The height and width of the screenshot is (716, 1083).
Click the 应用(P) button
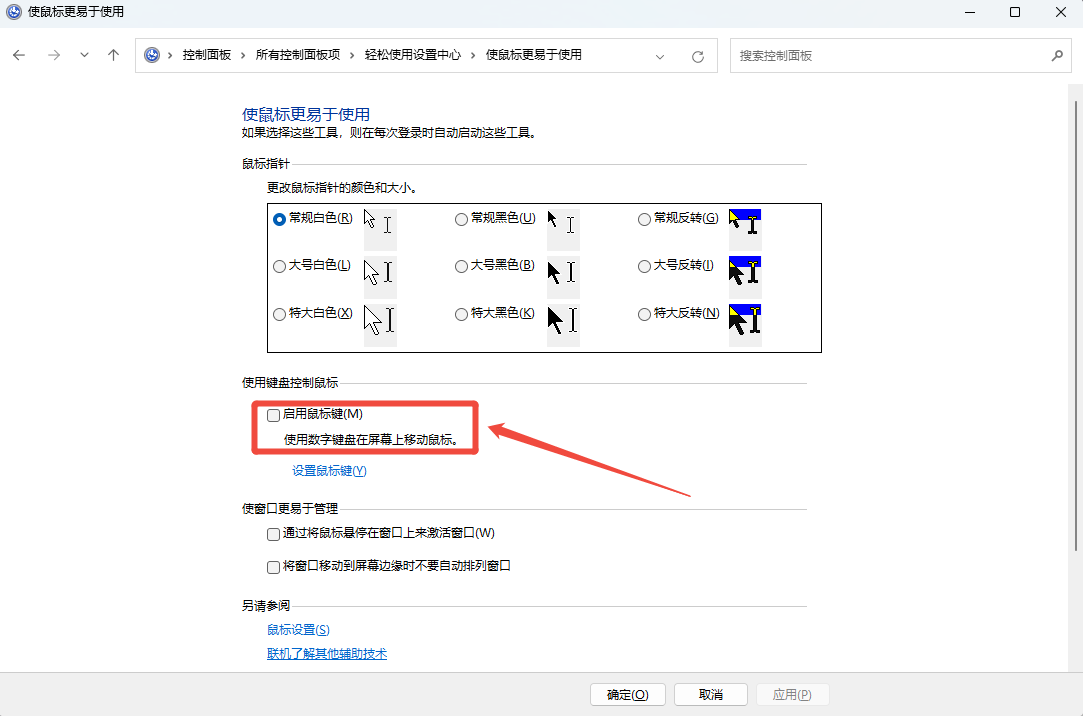point(792,695)
